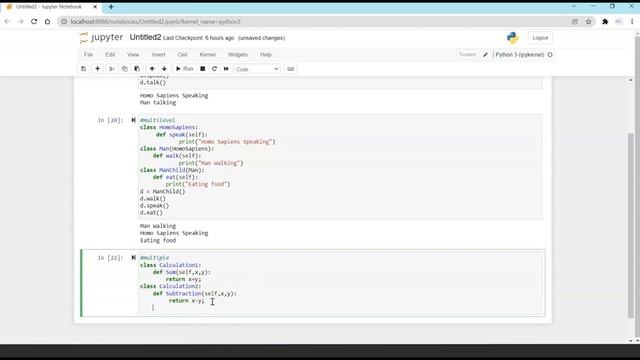Open the cell type Code dropdown
This screenshot has width=640, height=360.
click(257, 69)
